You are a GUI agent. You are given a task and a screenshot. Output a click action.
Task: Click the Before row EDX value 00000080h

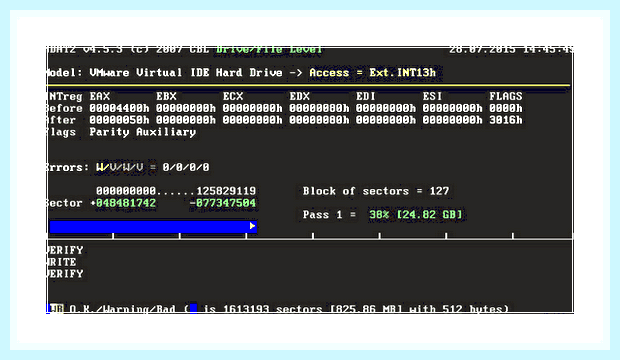[319, 108]
